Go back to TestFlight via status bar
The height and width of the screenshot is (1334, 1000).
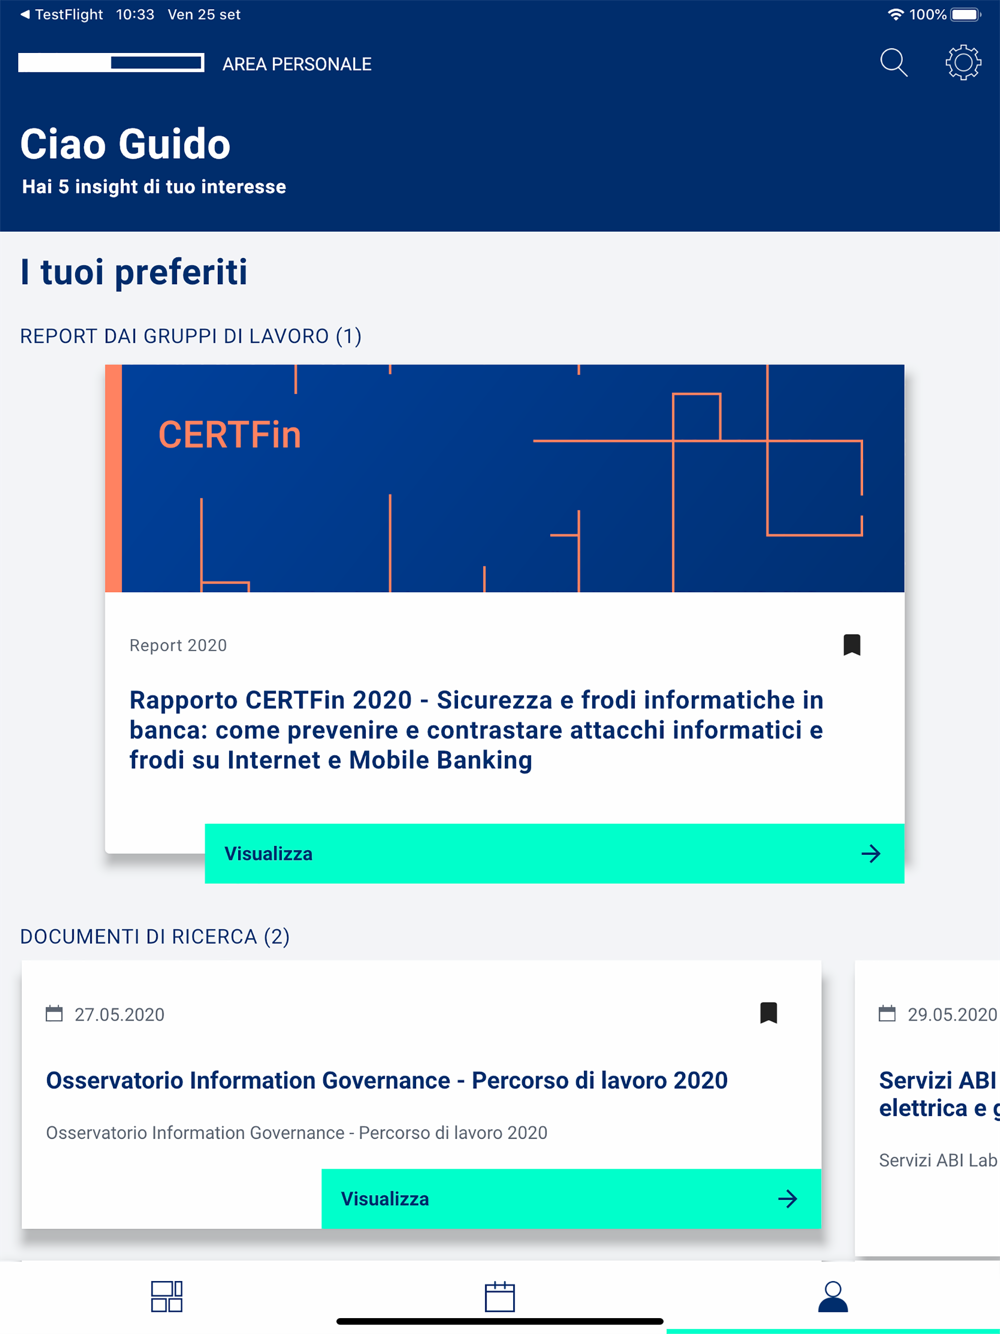pyautogui.click(x=61, y=14)
